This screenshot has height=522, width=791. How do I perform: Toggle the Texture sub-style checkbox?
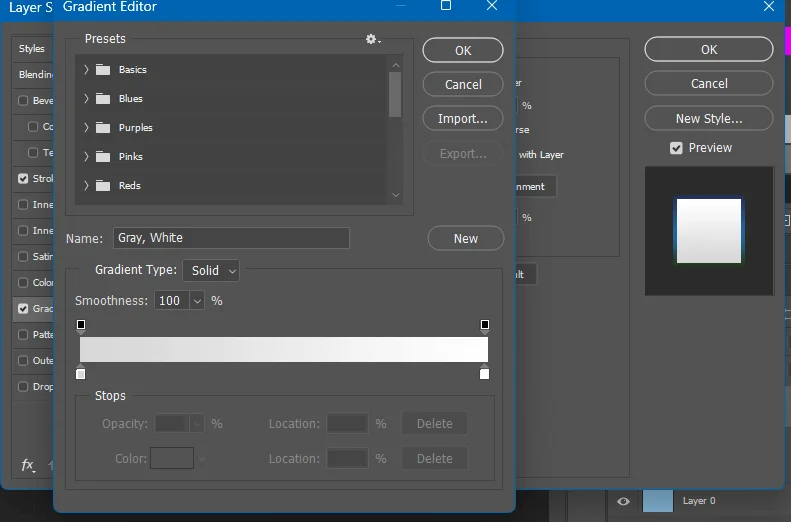[33, 152]
